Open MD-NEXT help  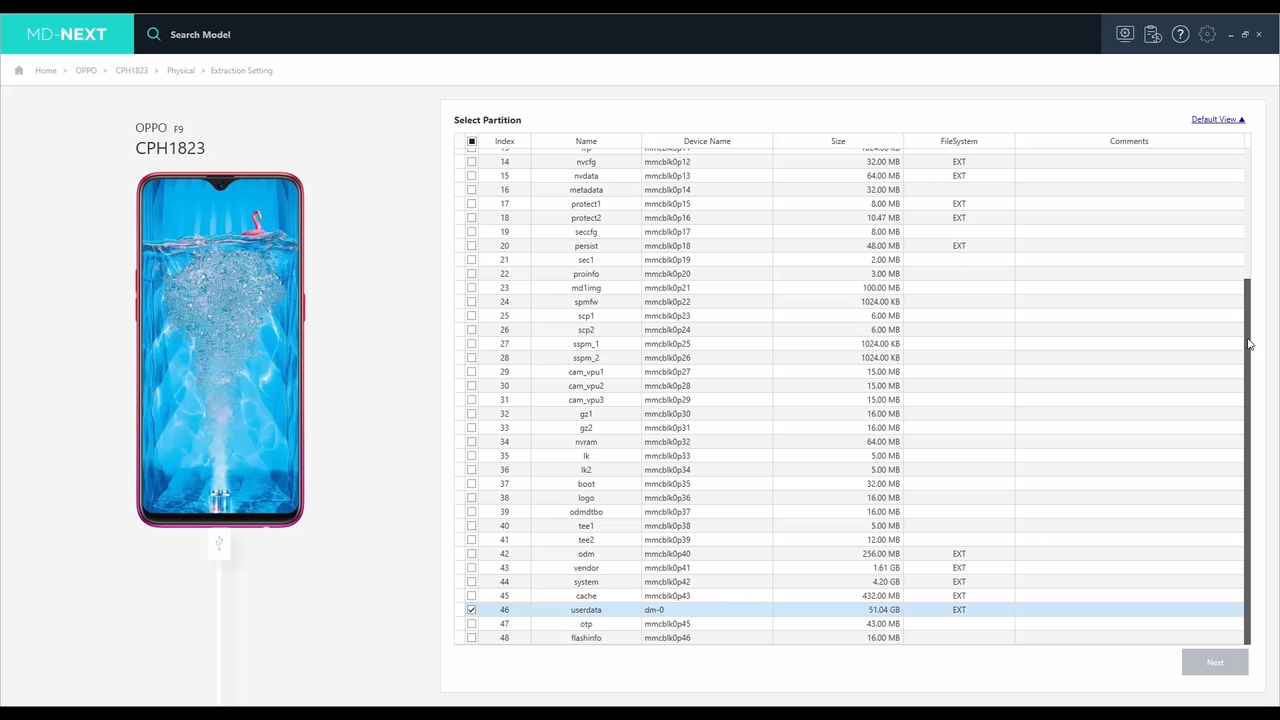point(1181,34)
